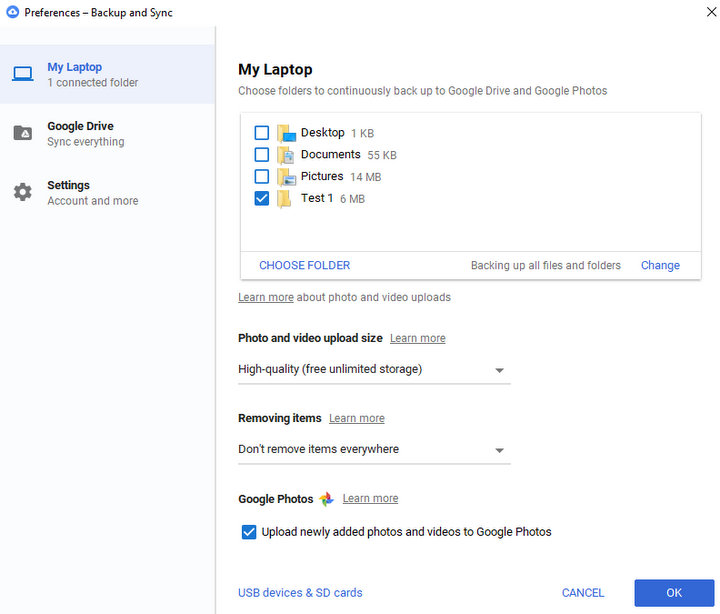
Task: Click Change link for backup files
Action: 660,265
